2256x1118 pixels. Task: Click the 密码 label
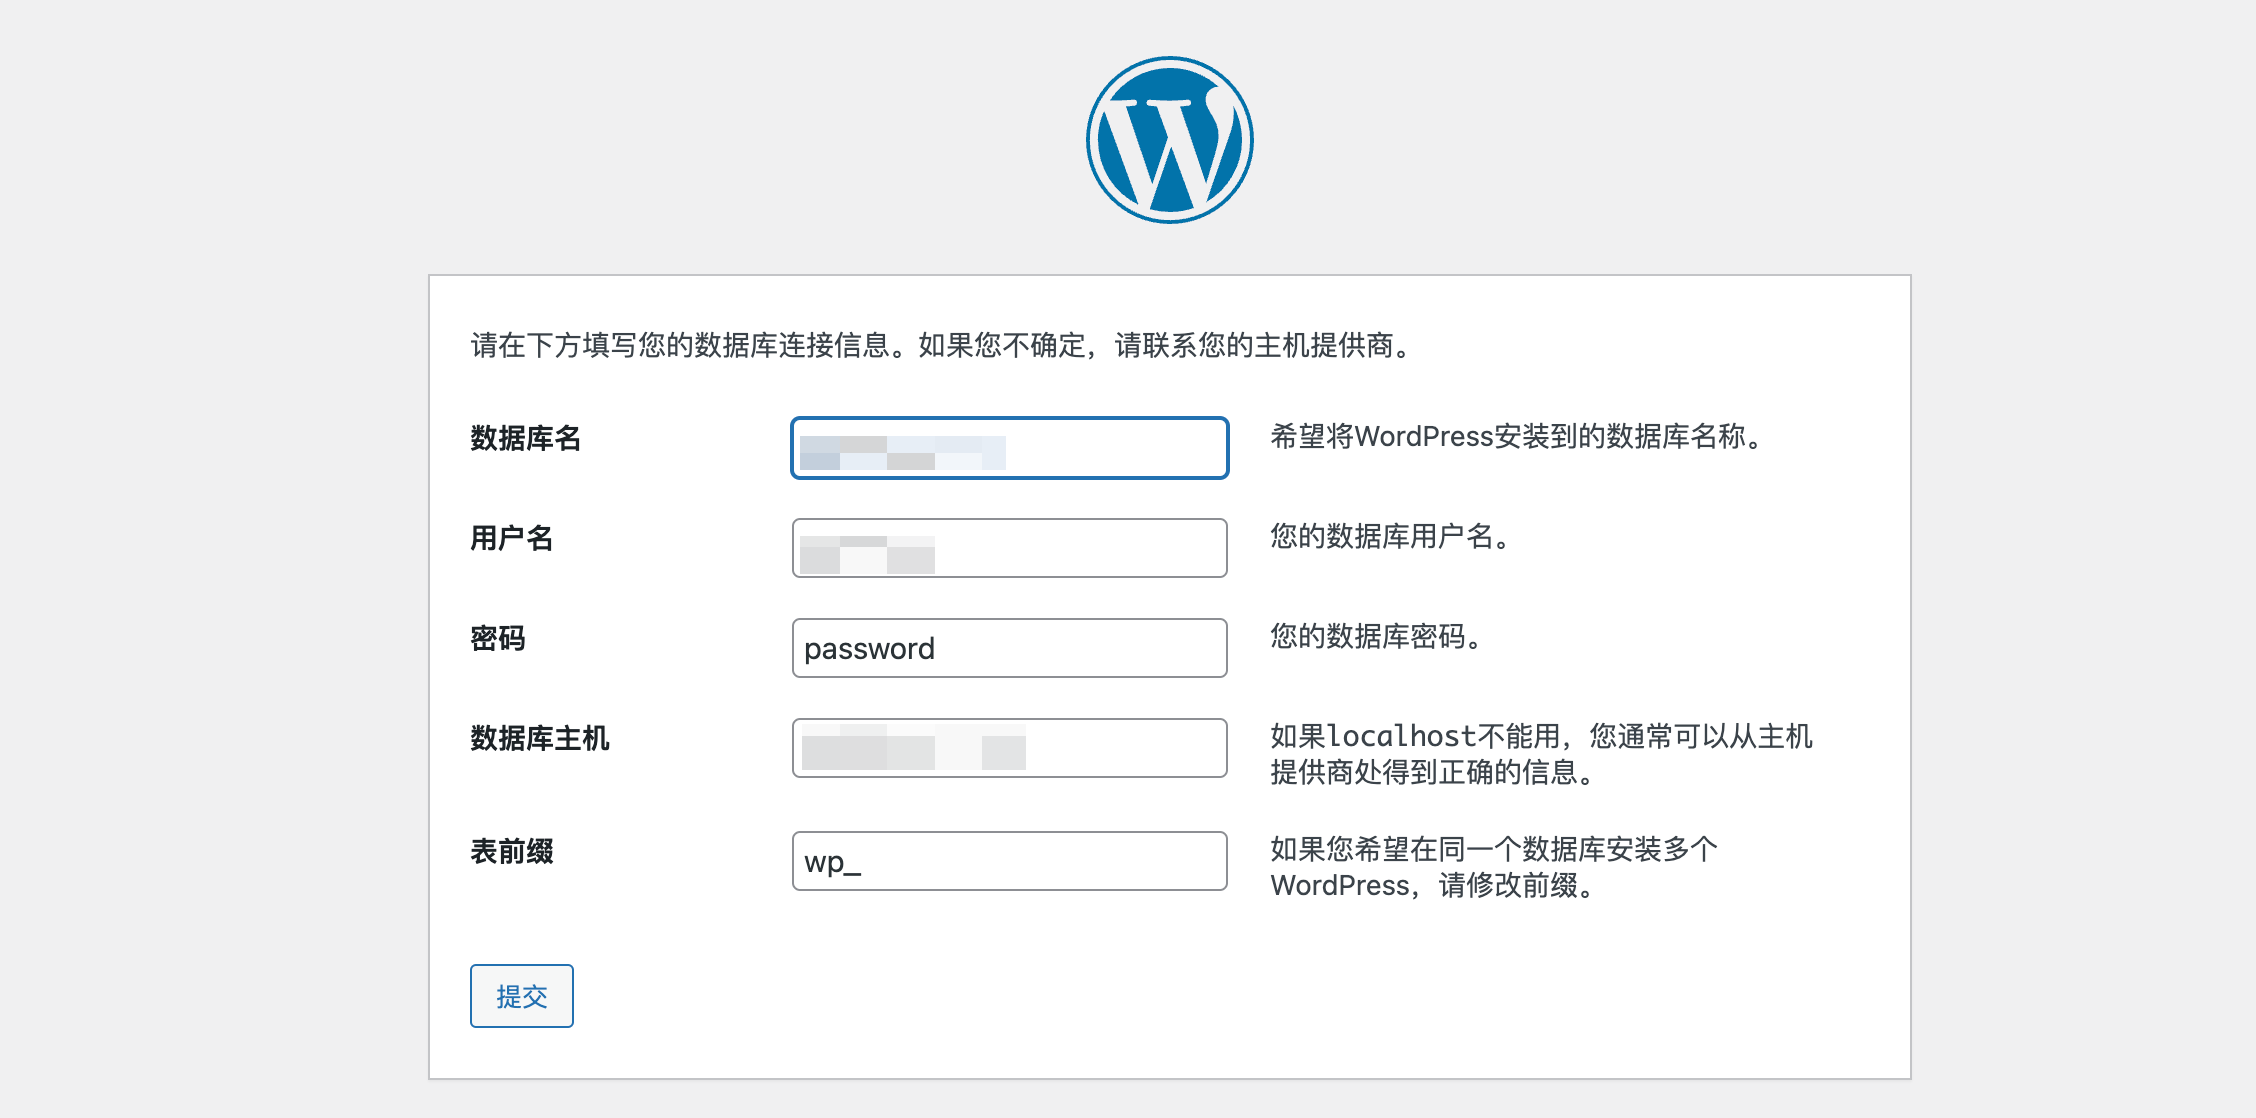(x=498, y=638)
